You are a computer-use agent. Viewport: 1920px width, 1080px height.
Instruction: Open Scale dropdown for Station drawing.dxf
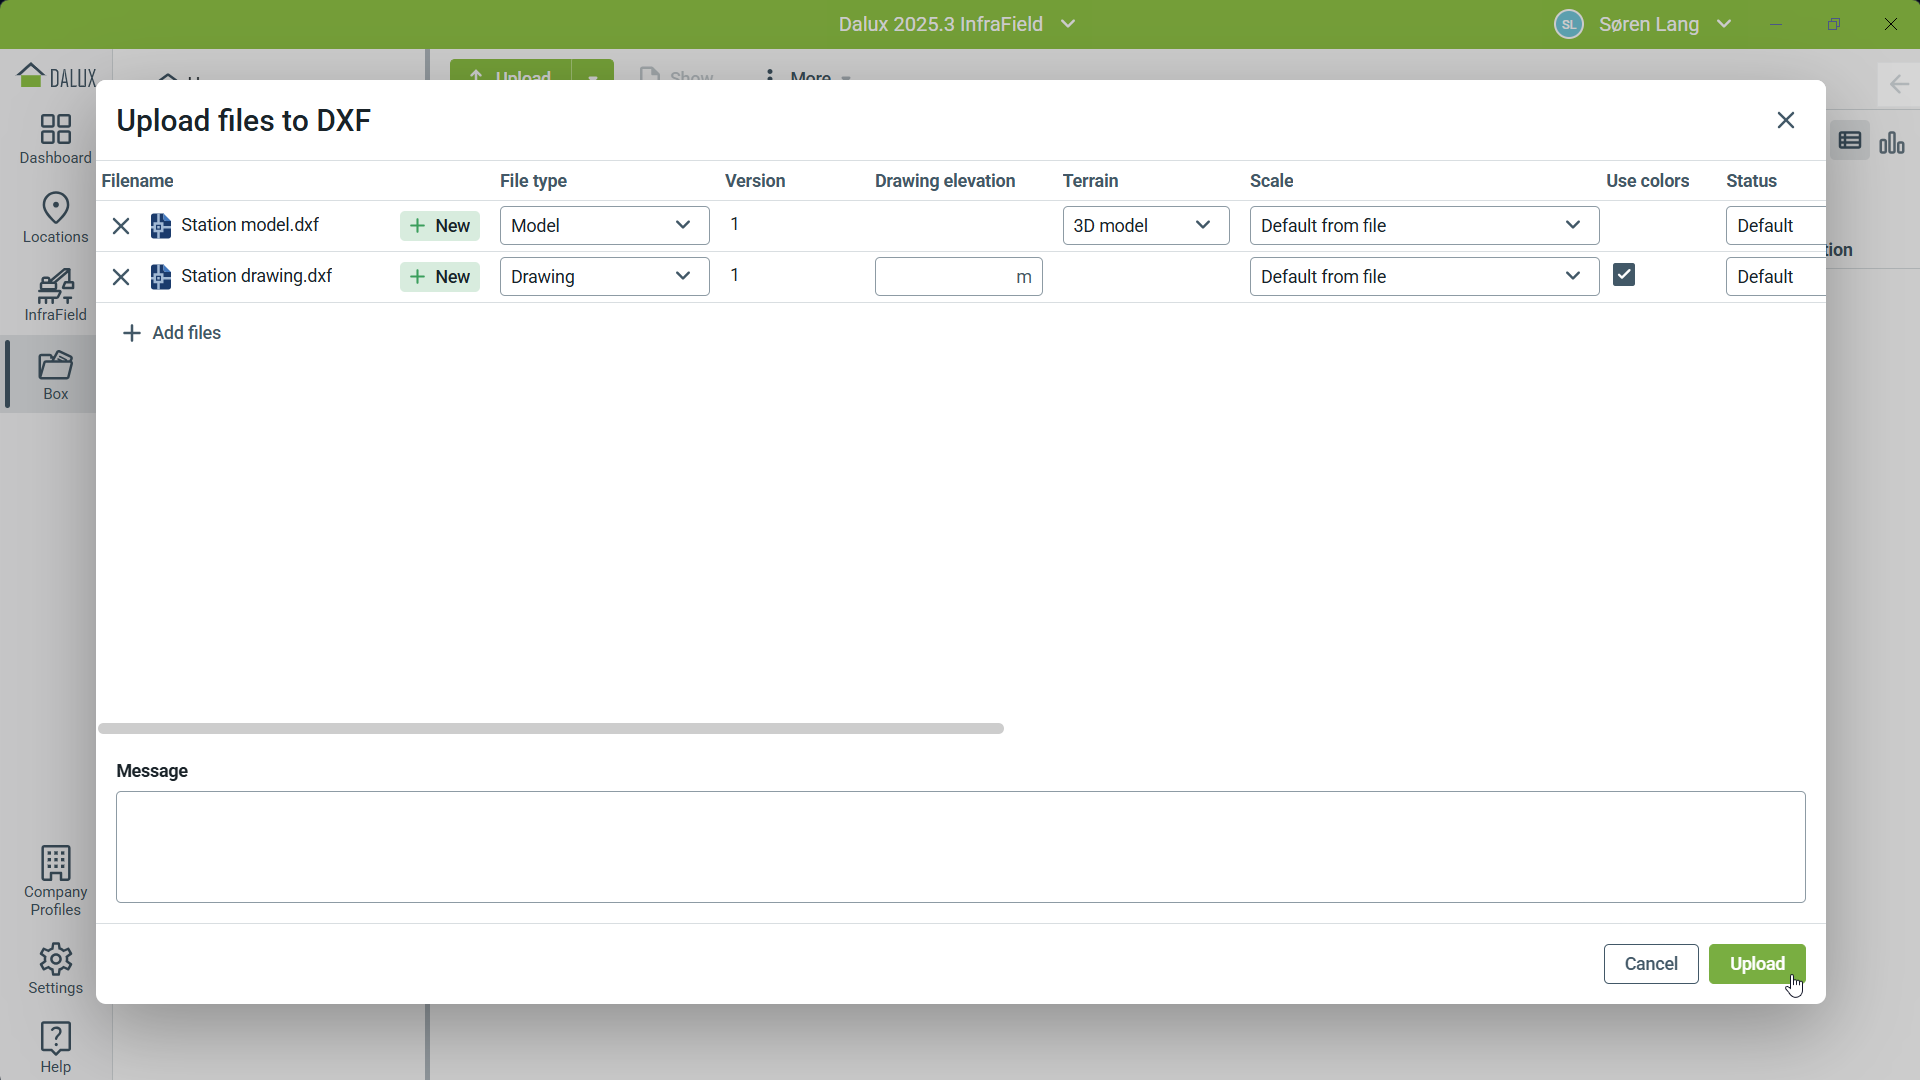pos(1423,277)
